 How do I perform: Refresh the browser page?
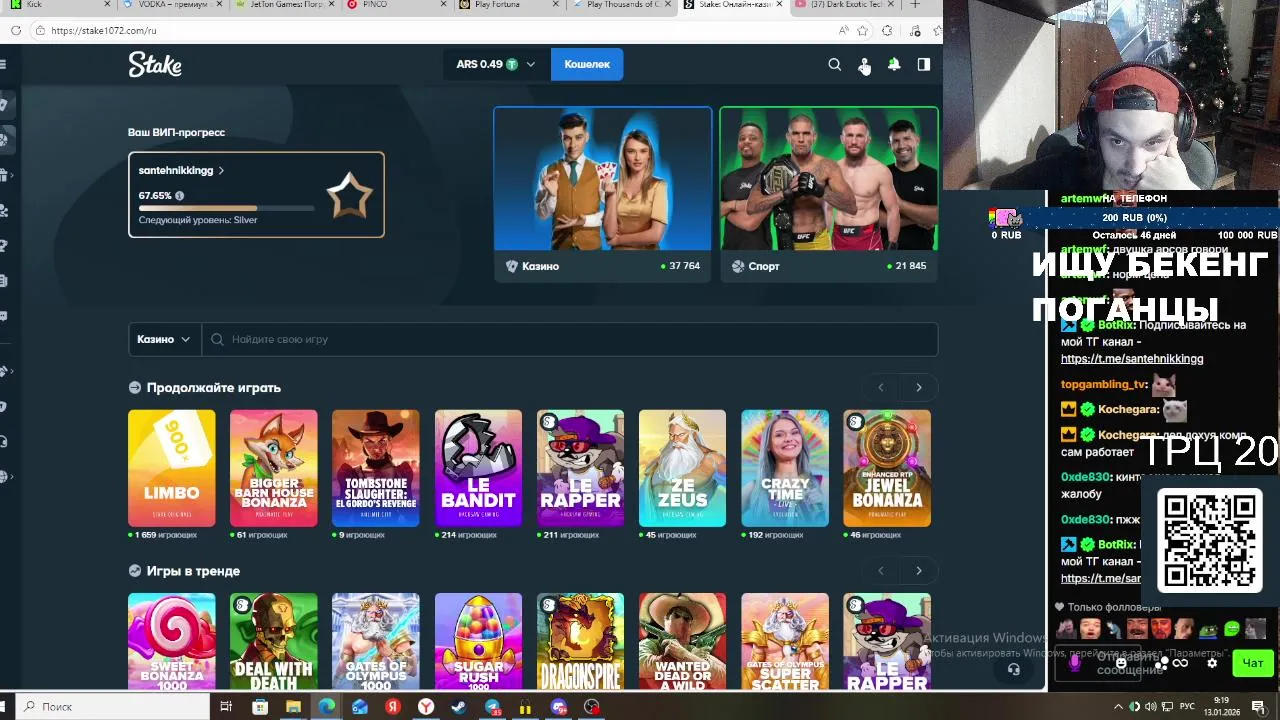[x=16, y=30]
